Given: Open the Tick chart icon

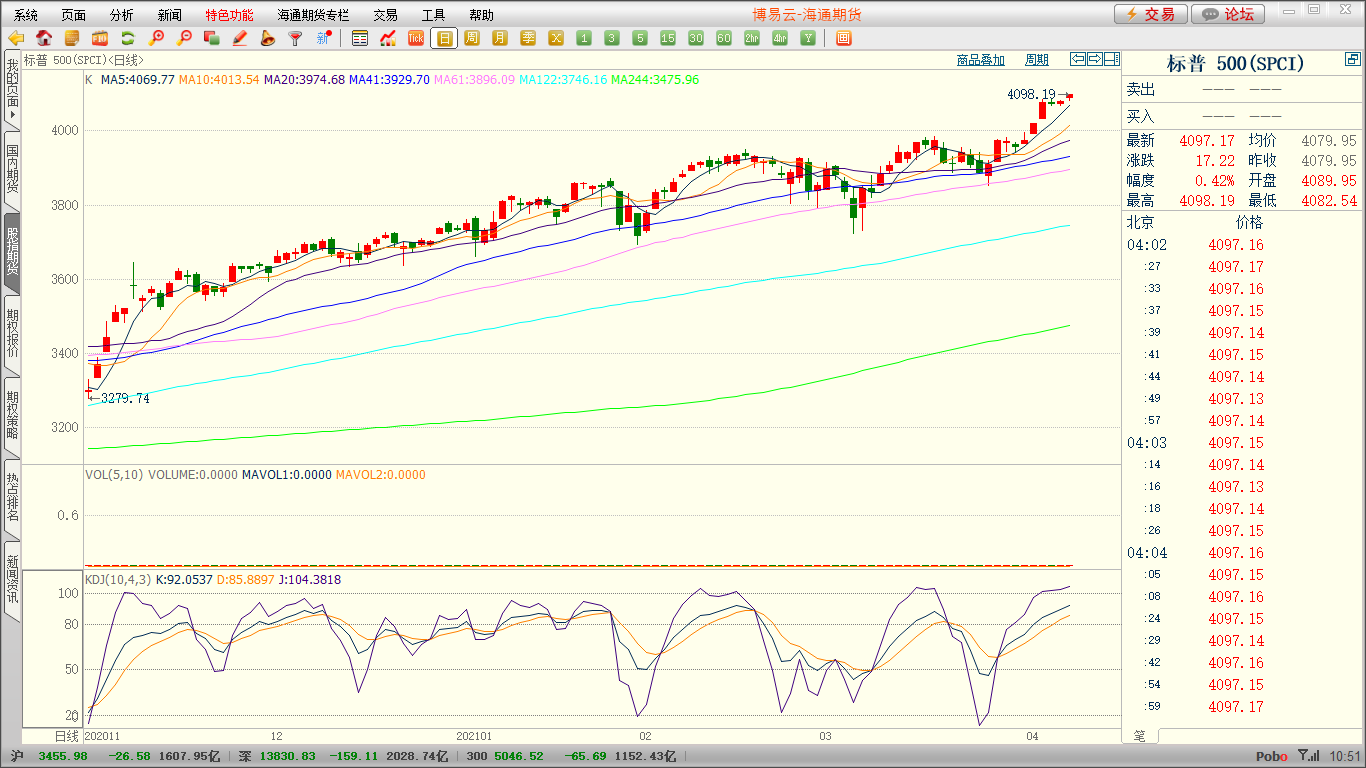Looking at the screenshot, I should tap(416, 38).
